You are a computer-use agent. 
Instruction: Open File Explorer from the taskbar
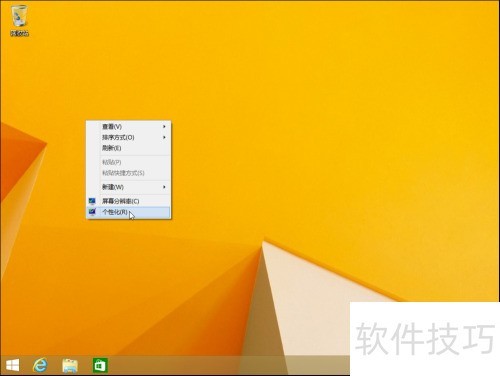pos(70,365)
